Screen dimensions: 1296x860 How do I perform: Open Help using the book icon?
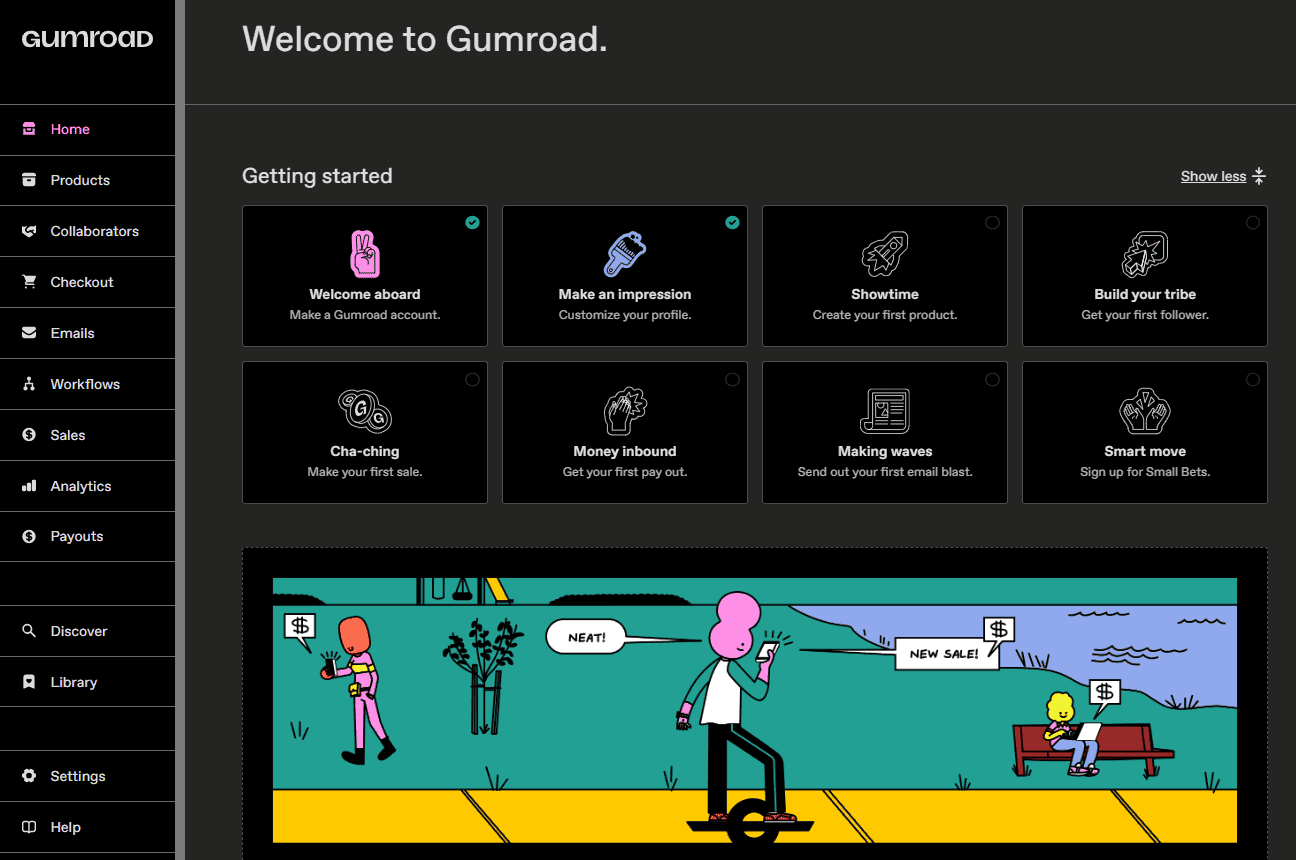tap(30, 827)
